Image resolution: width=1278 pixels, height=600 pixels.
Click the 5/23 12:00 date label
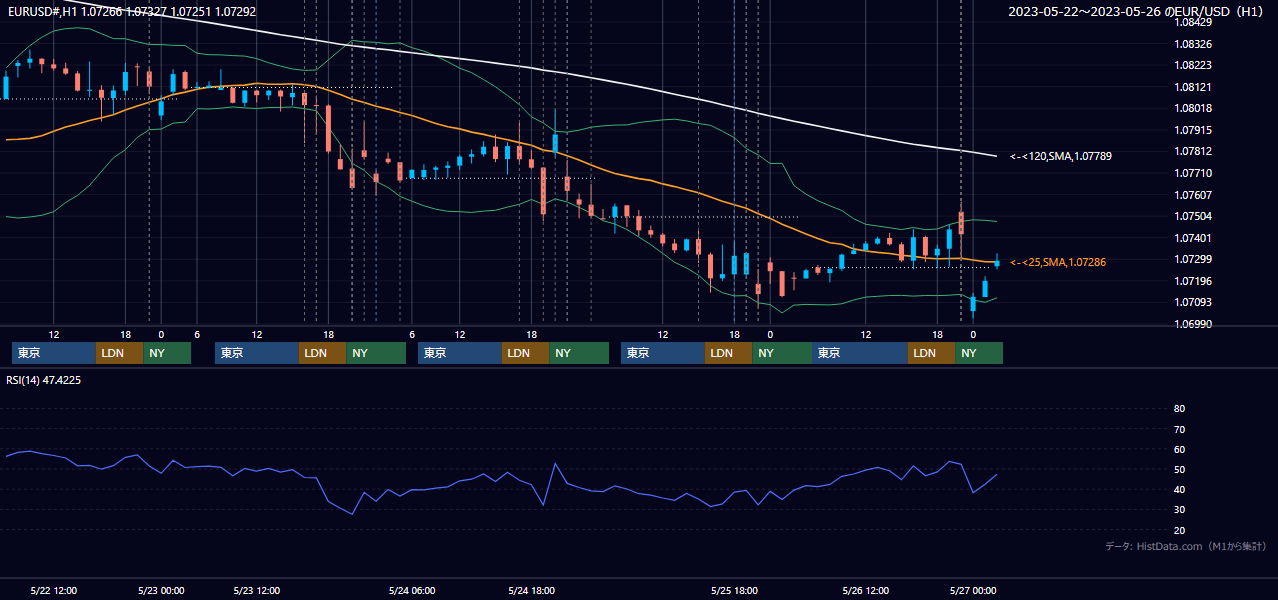pos(256,590)
